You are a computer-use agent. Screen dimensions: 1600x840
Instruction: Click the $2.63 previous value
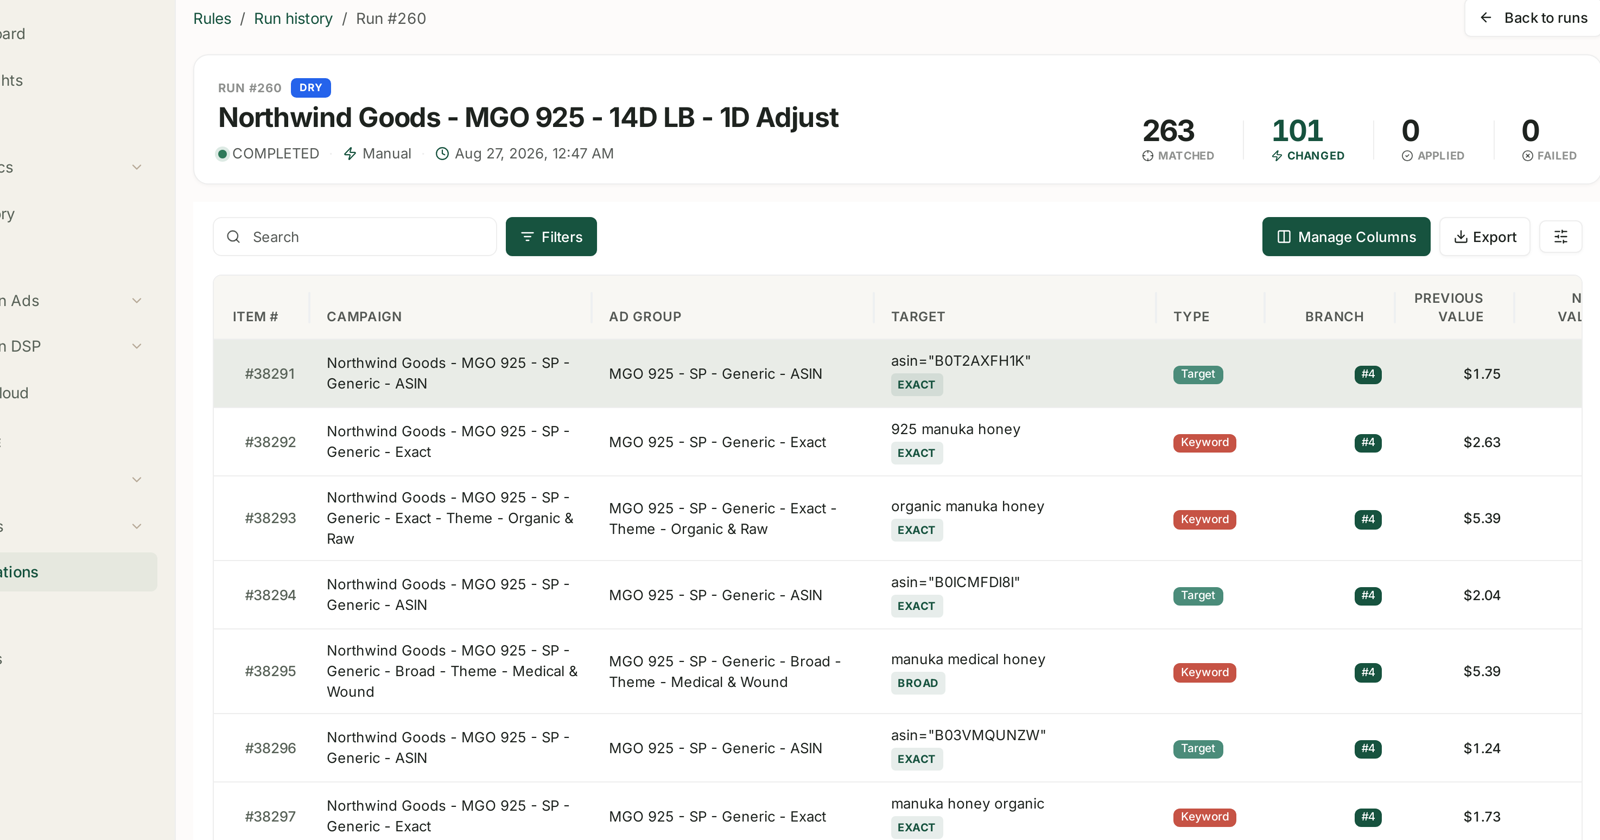(1482, 442)
